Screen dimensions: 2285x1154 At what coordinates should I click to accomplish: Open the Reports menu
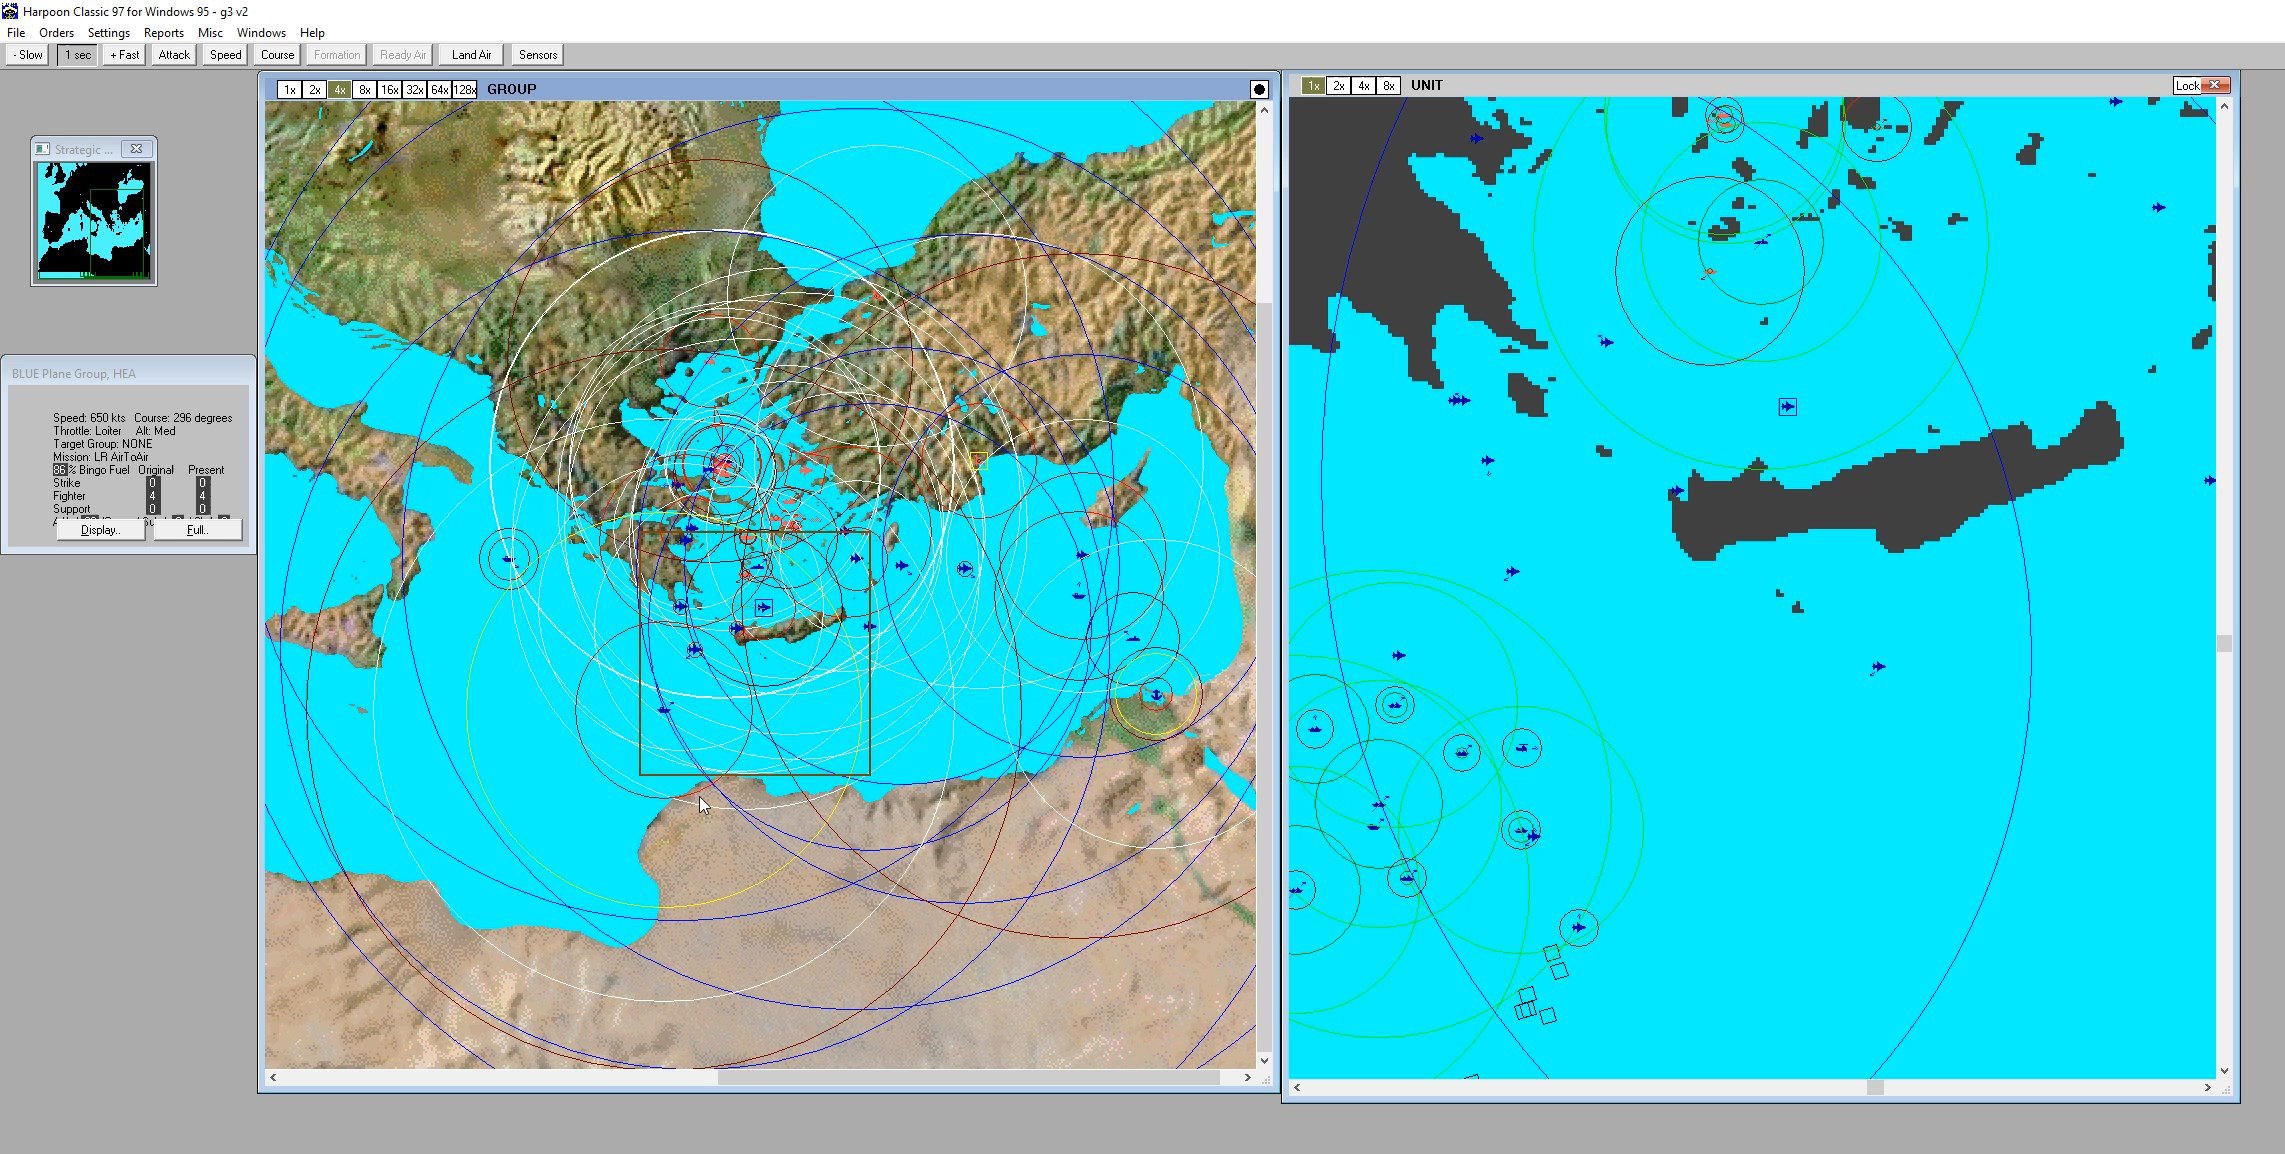click(x=163, y=33)
